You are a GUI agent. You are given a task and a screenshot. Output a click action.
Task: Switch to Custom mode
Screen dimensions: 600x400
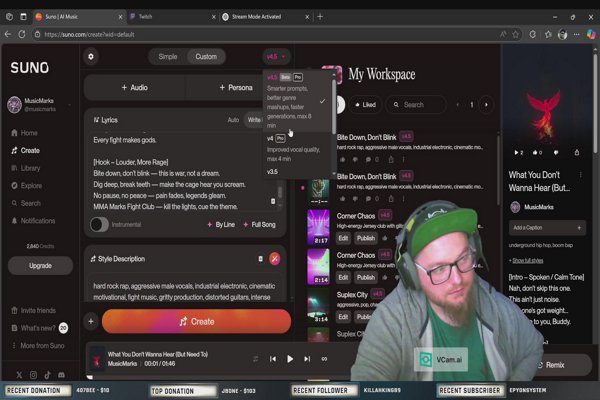[x=206, y=57]
